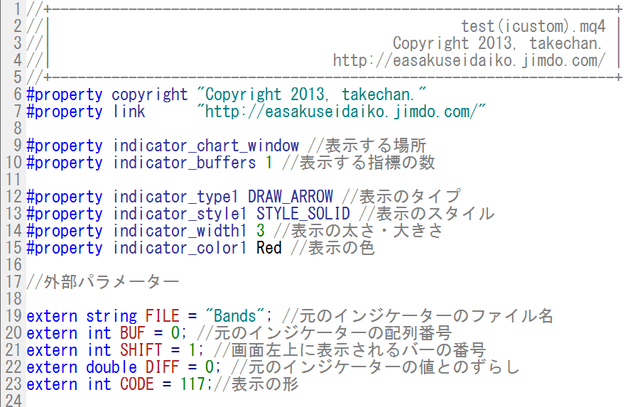This screenshot has width=630, height=407.
Task: Click the comment 表示の太さ・大きさ on line 14
Action: [x=367, y=231]
